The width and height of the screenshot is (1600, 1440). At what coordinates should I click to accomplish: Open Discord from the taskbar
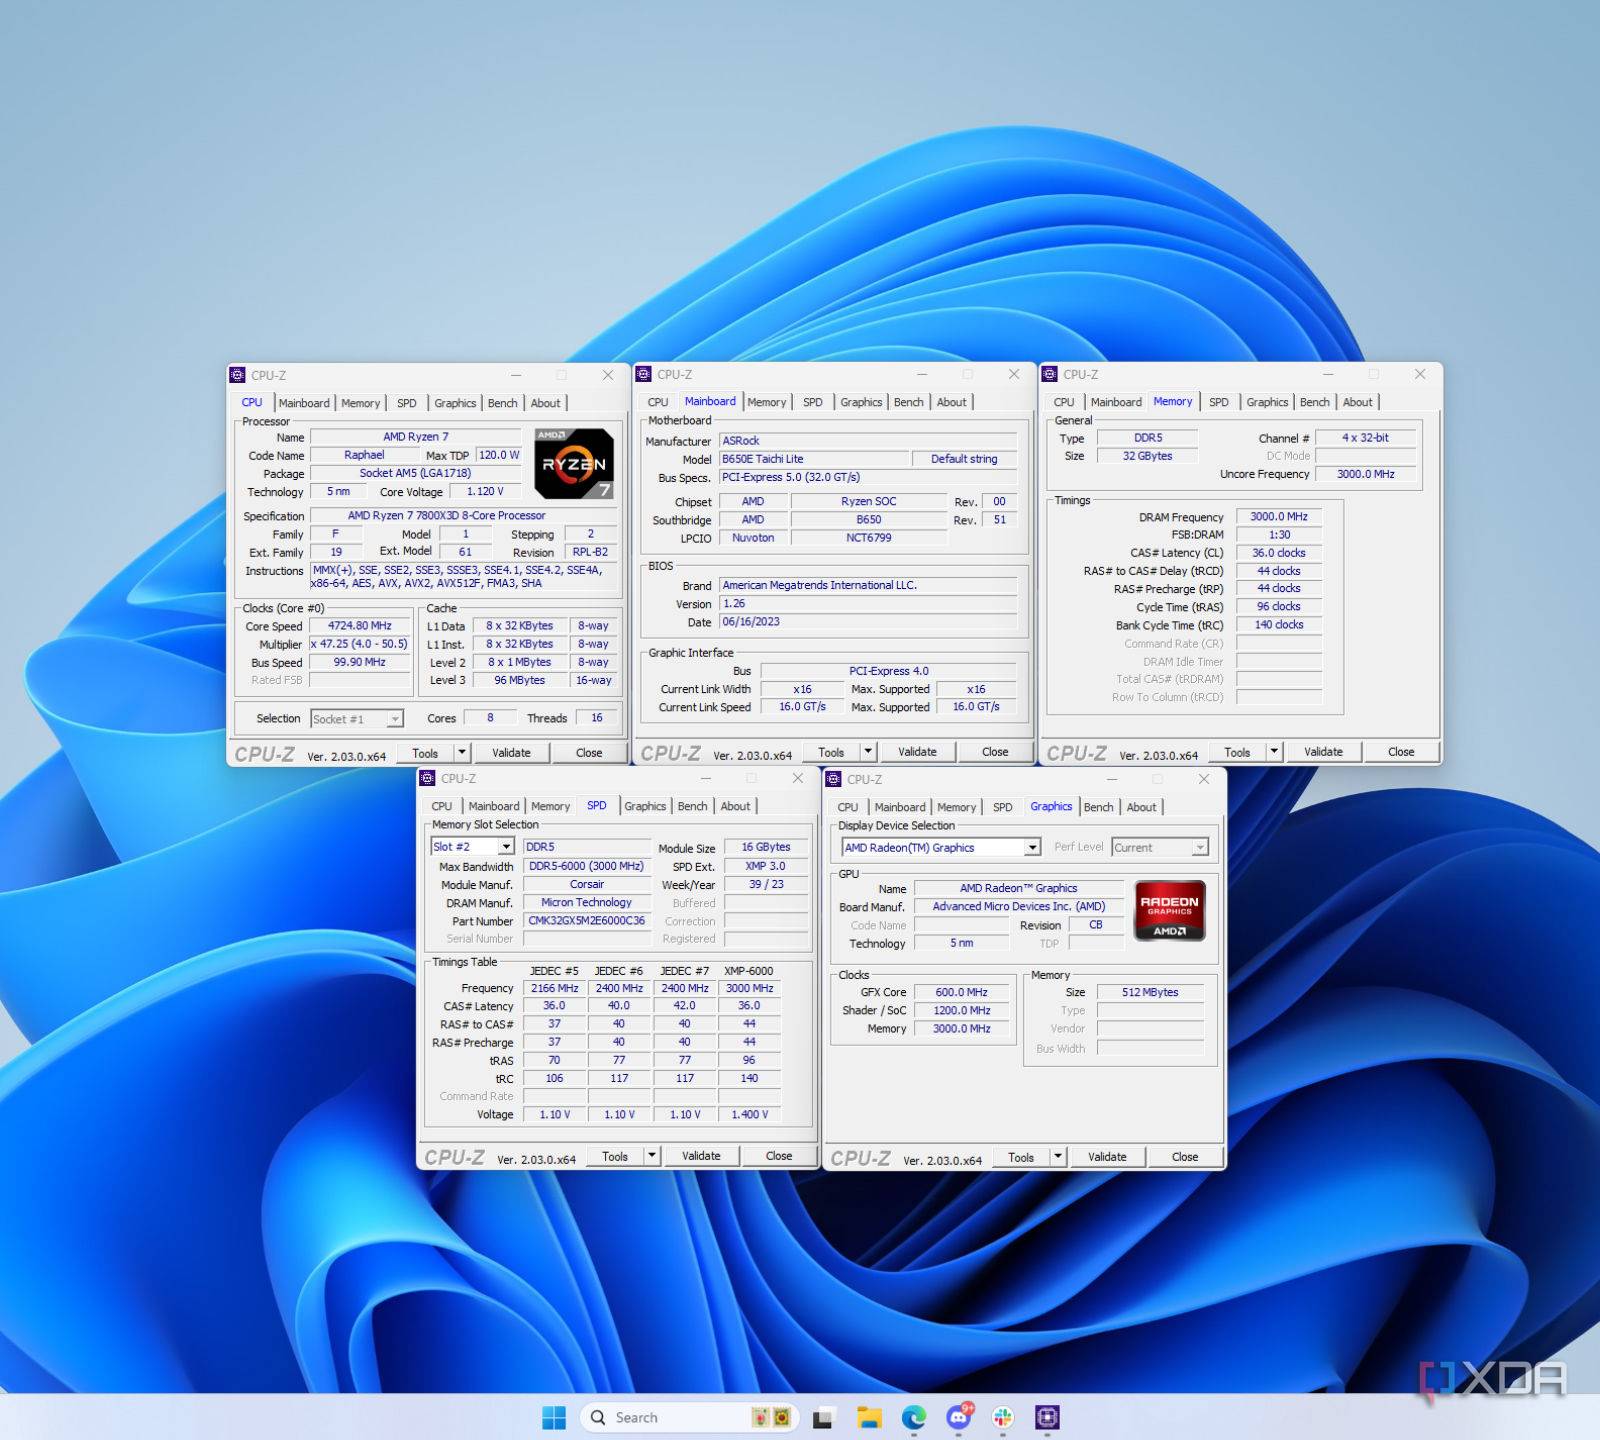[958, 1417]
